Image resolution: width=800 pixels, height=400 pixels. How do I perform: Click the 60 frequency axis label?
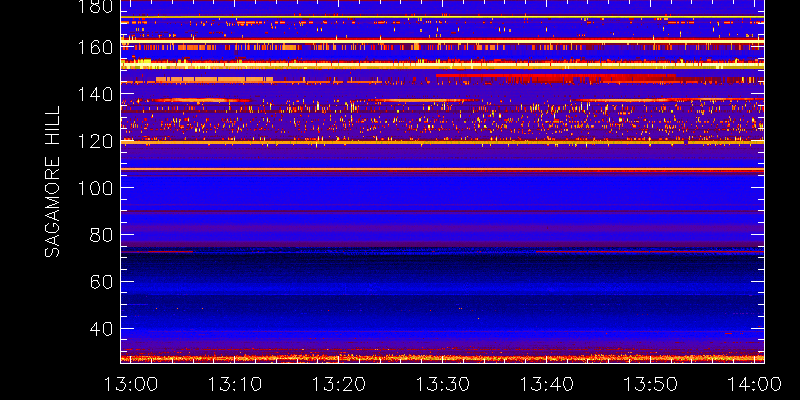101,282
